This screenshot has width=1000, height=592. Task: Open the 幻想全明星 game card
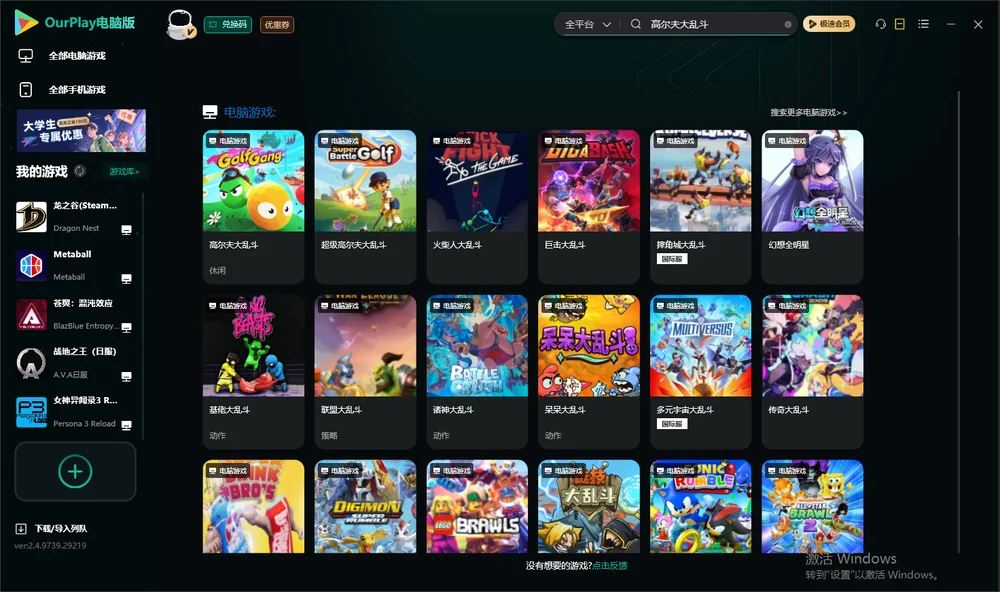(812, 207)
